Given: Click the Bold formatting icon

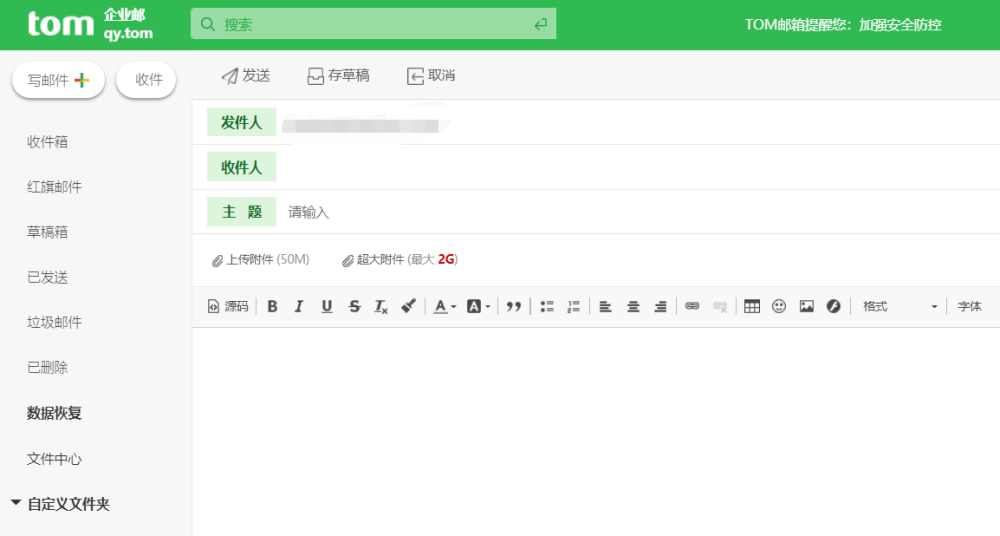Looking at the screenshot, I should tap(272, 306).
